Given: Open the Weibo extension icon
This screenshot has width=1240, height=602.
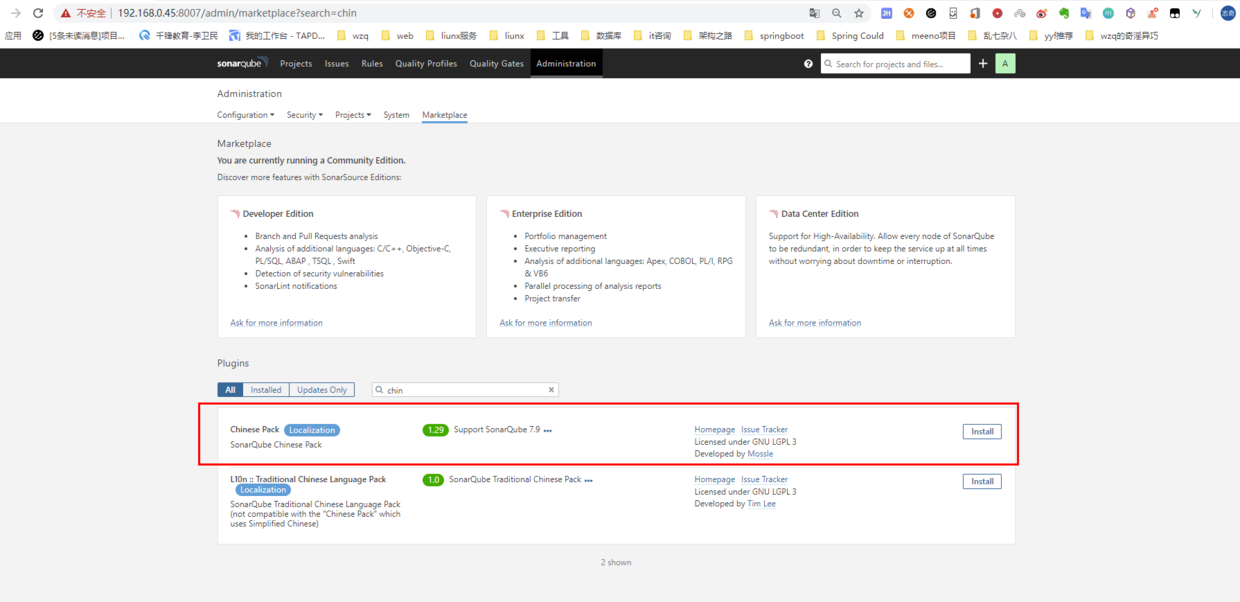Looking at the screenshot, I should pyautogui.click(x=1042, y=13).
